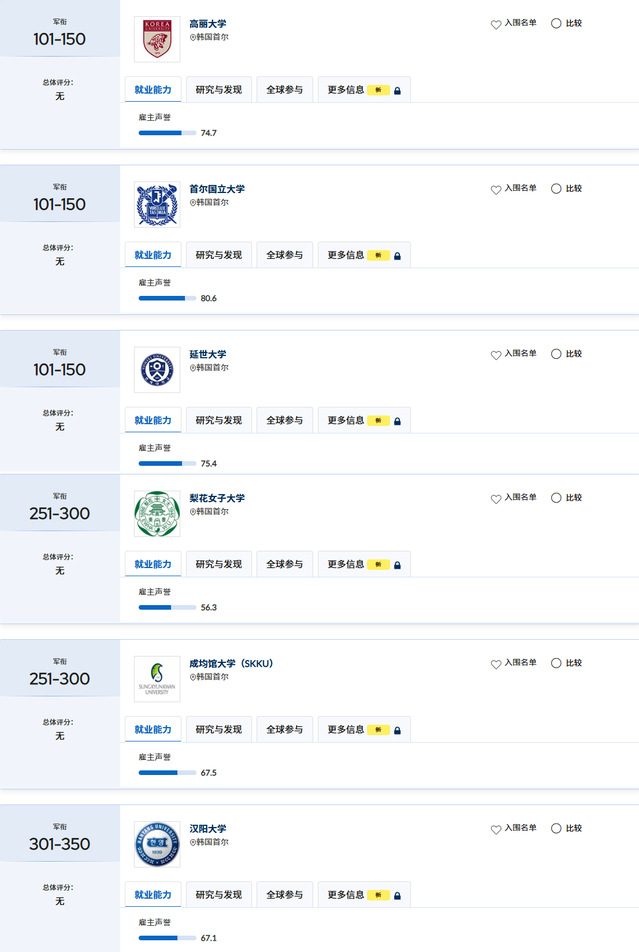This screenshot has height=952, width=639.
Task: Click the 就业能力 tab for 汉阳大学
Action: (x=153, y=894)
